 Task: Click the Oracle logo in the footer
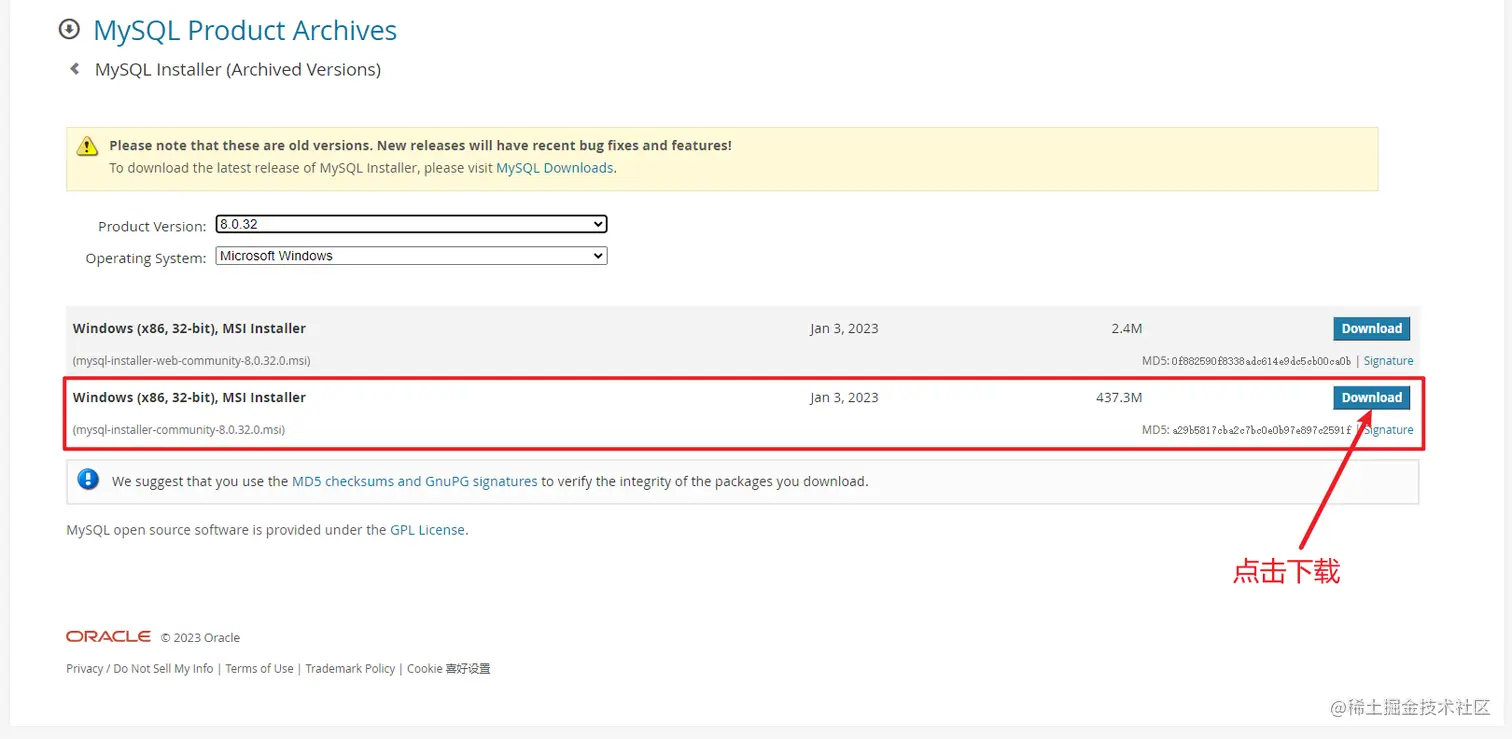pyautogui.click(x=108, y=637)
